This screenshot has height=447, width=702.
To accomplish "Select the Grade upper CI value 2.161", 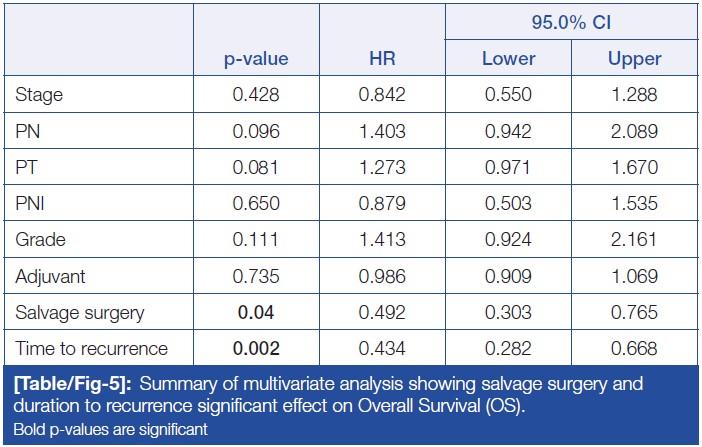I will (x=634, y=240).
